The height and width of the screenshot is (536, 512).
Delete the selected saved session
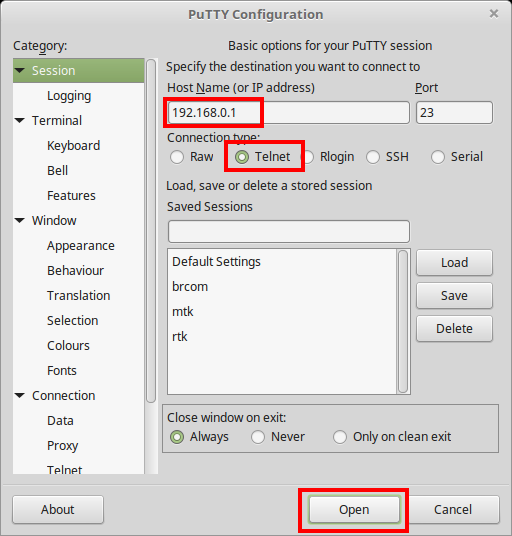coord(454,329)
